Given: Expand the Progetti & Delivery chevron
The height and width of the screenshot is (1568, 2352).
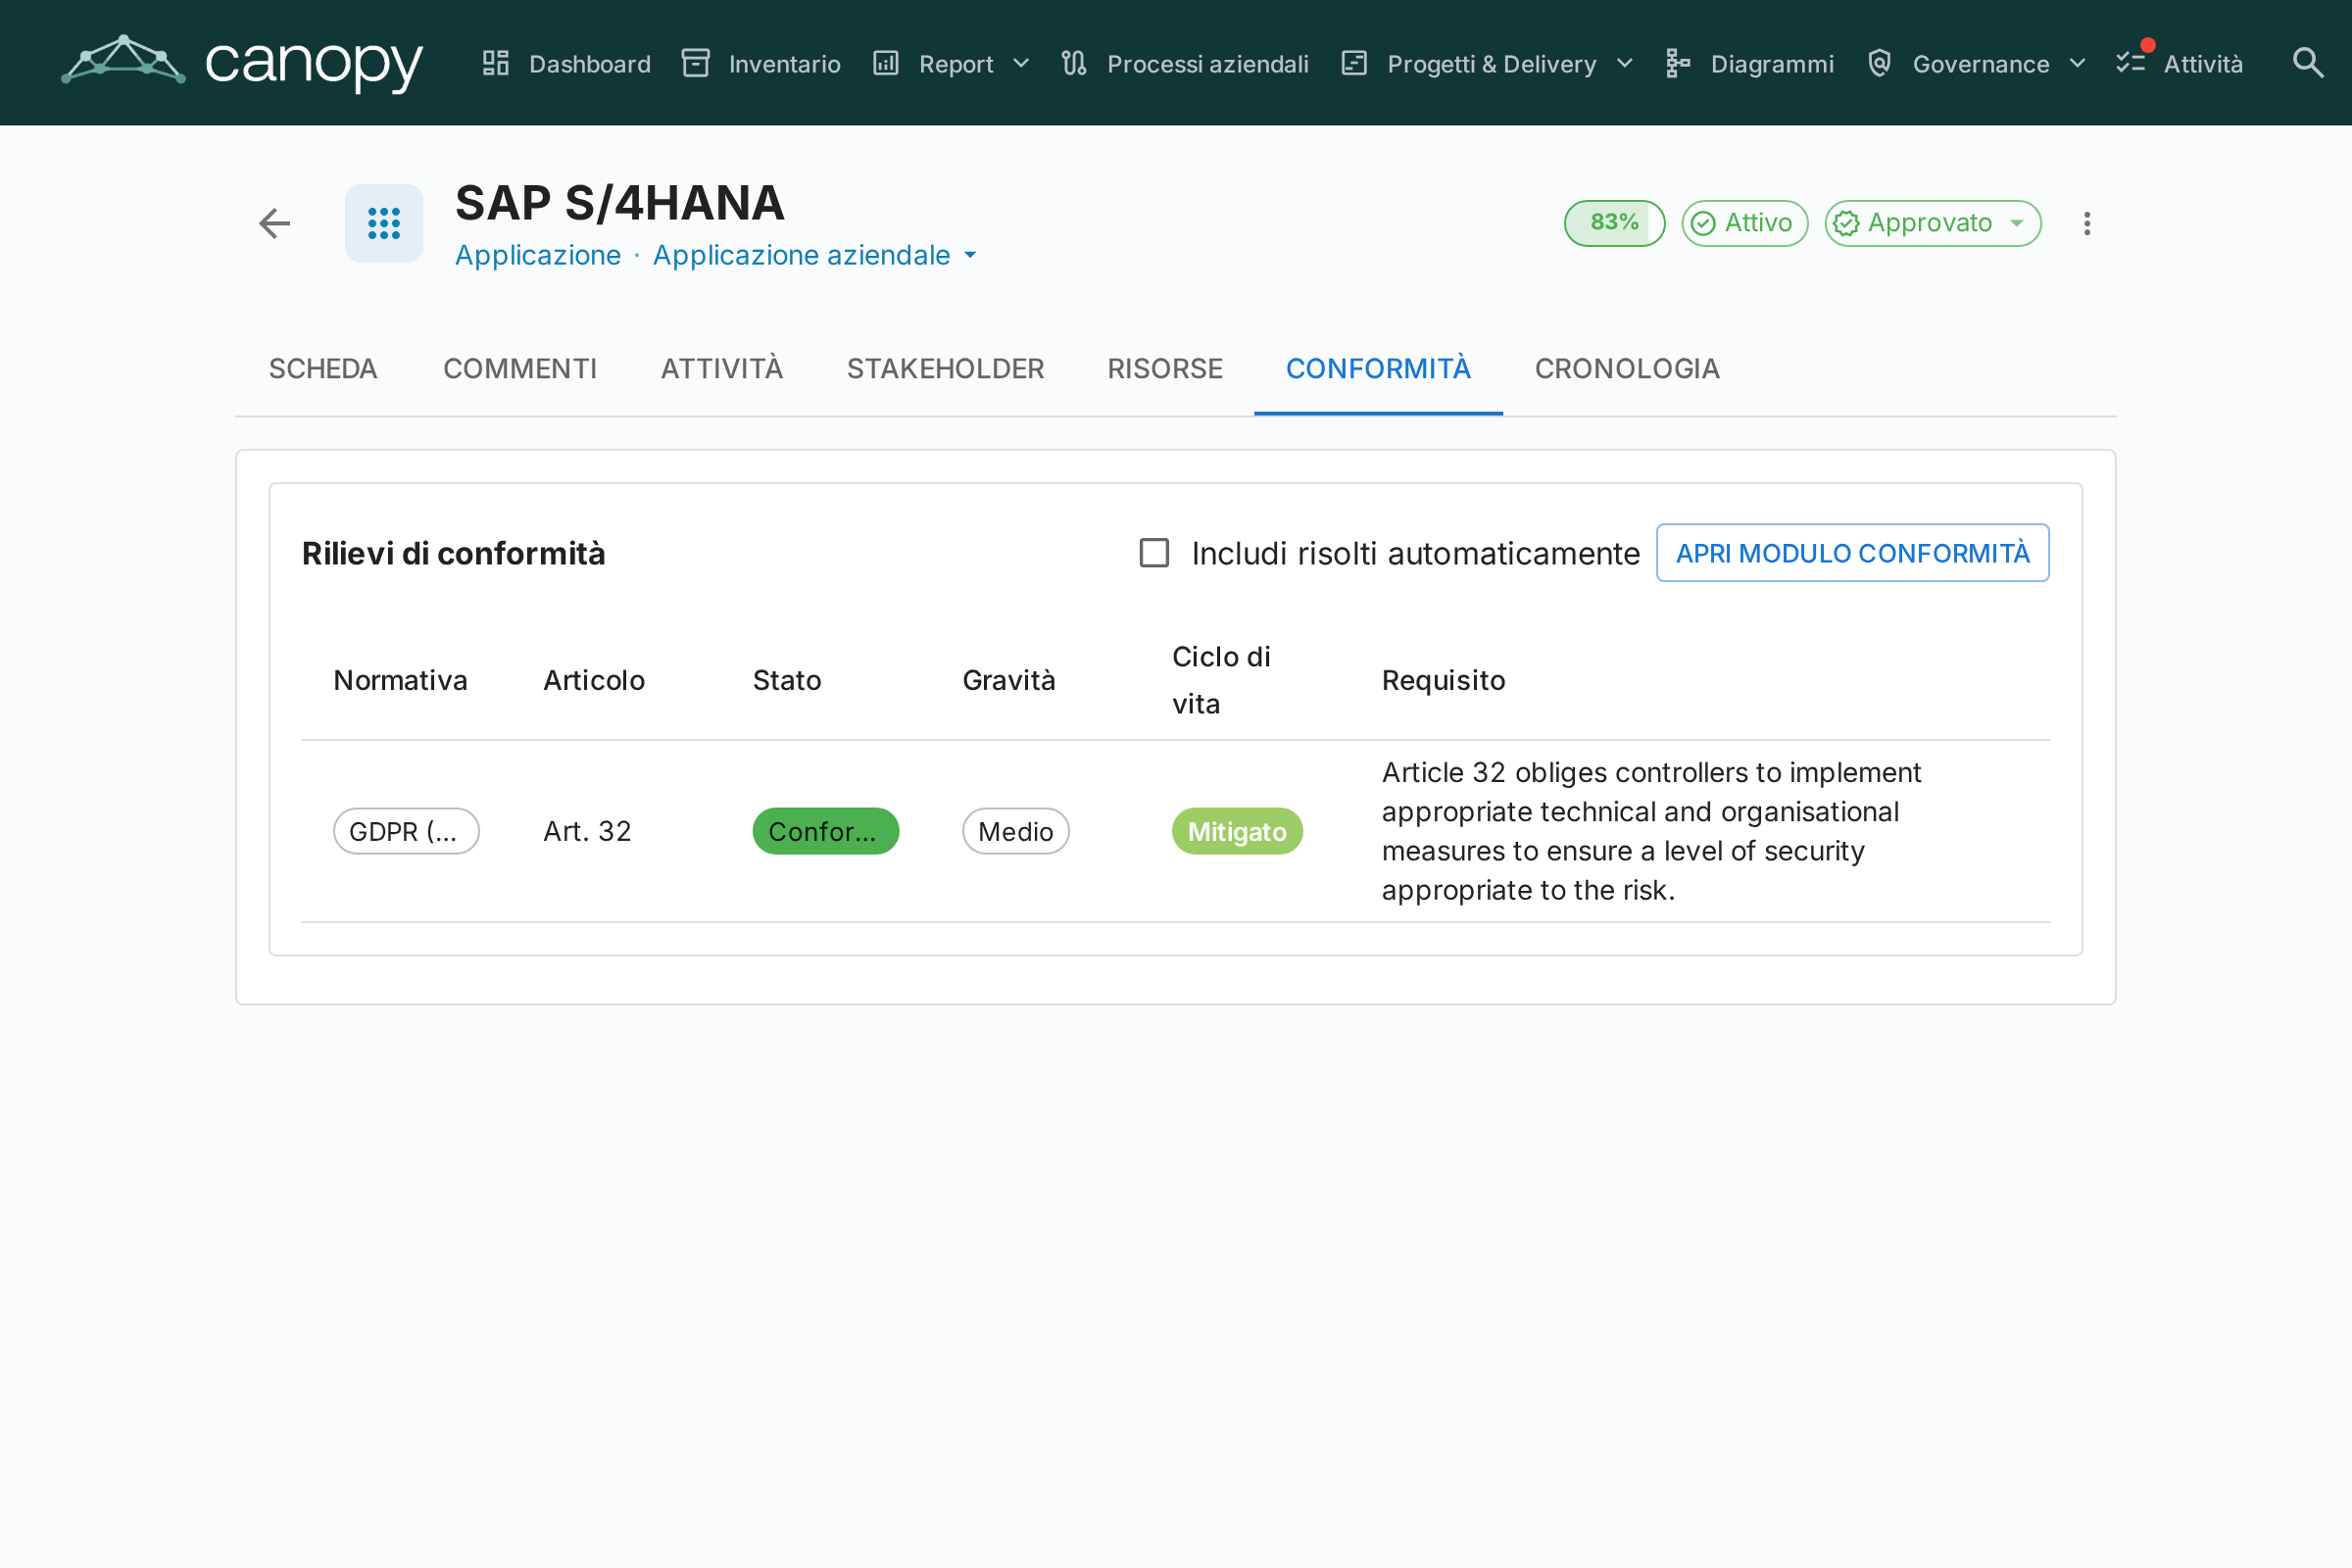Looking at the screenshot, I should 1625,63.
